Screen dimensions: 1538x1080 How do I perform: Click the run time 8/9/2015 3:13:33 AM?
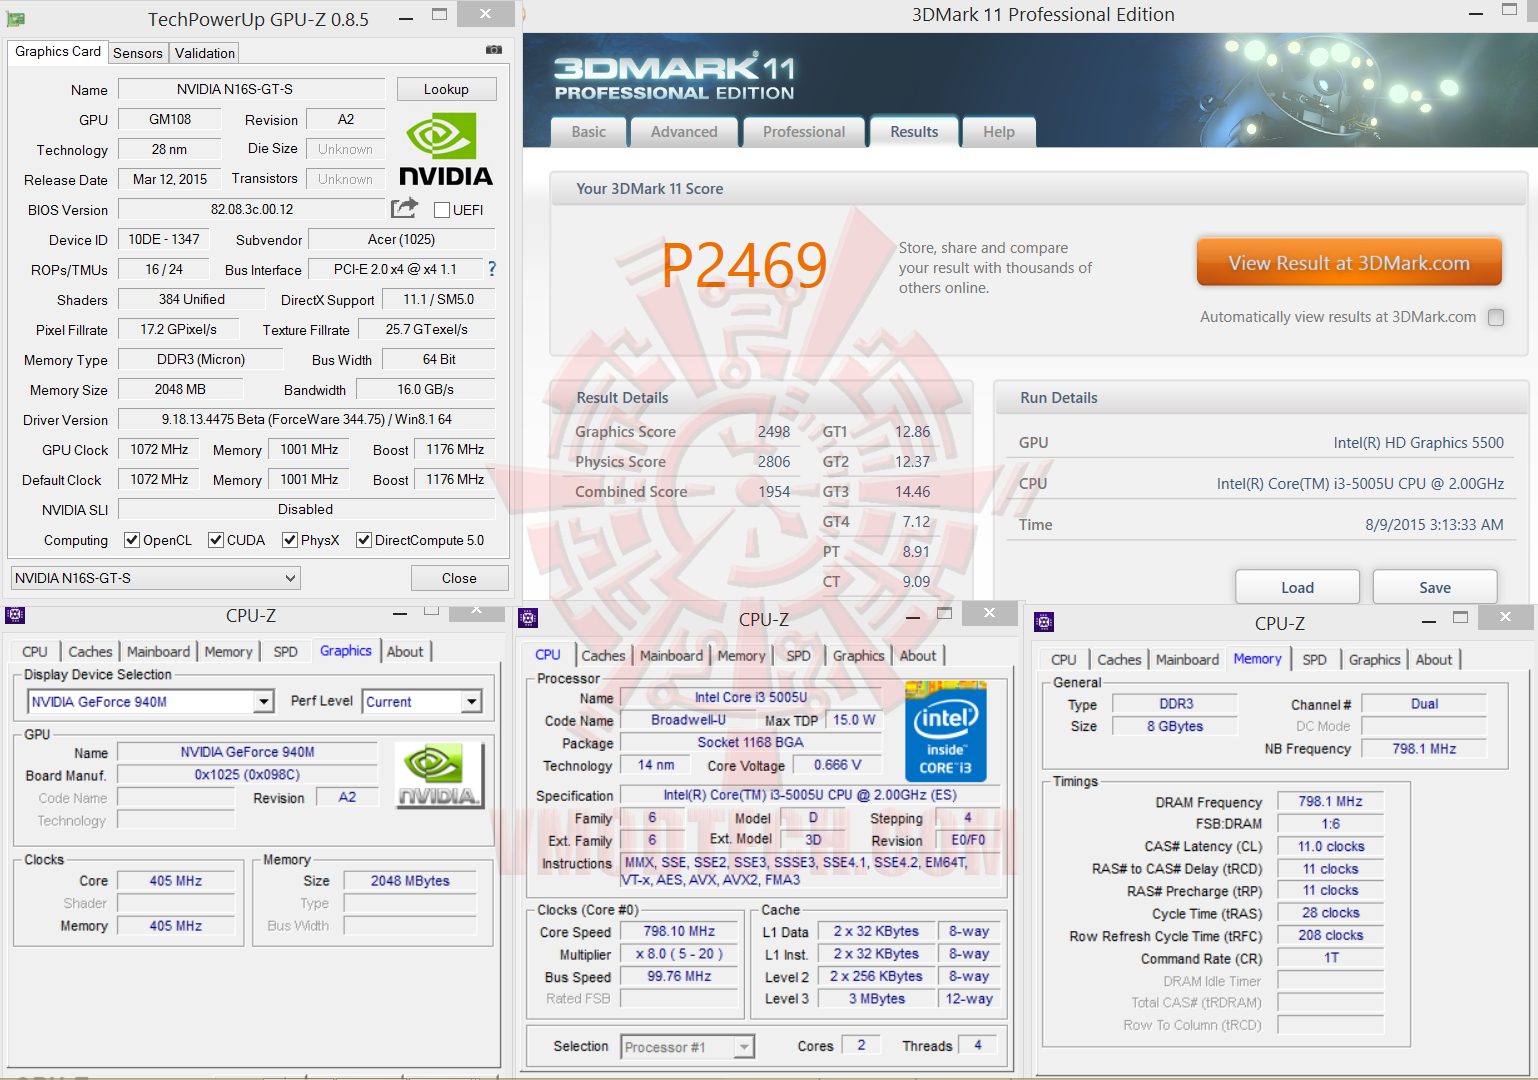click(1434, 525)
